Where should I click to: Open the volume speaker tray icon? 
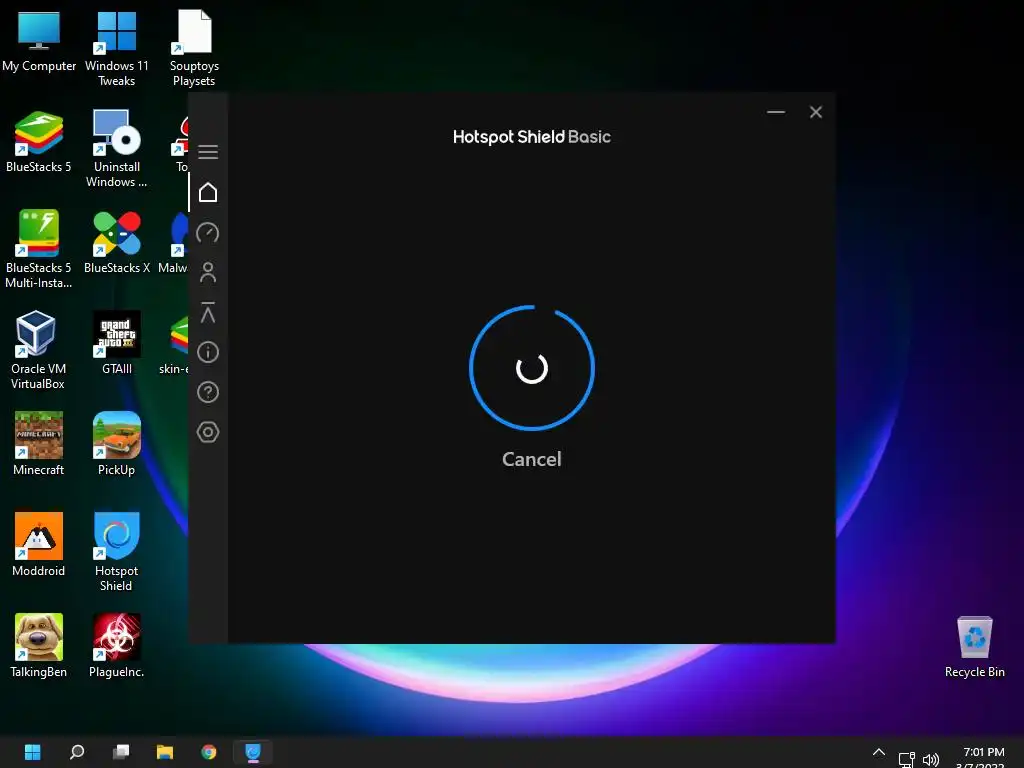(931, 760)
